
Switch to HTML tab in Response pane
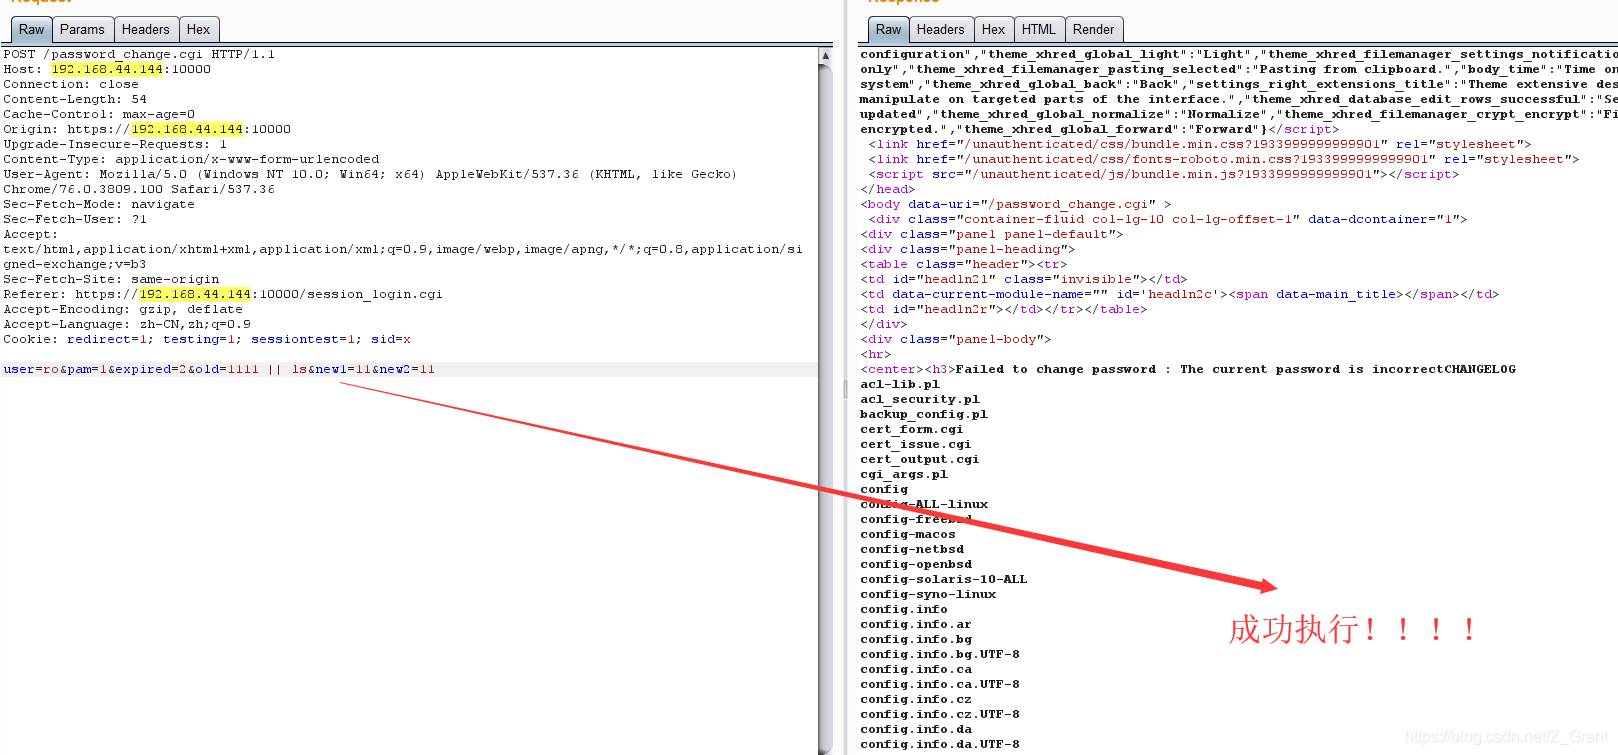(1039, 30)
